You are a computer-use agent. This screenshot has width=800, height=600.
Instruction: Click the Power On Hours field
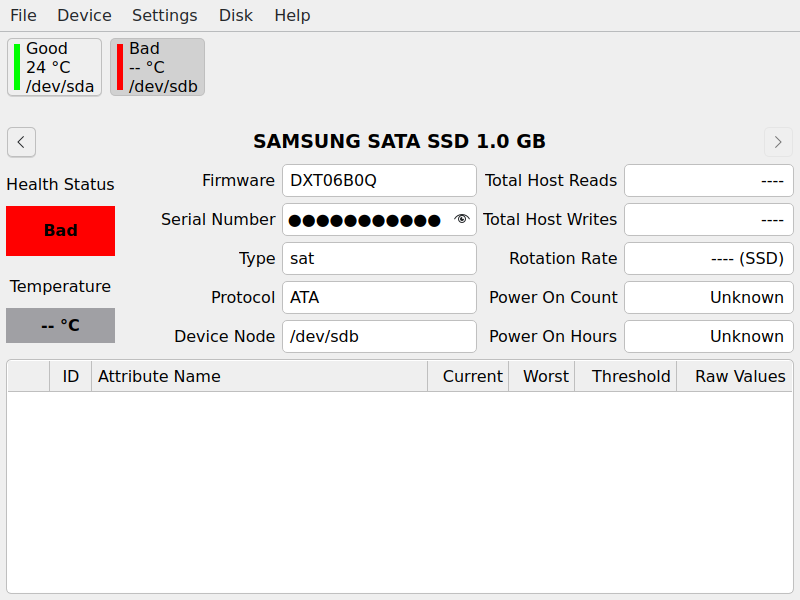coord(708,337)
